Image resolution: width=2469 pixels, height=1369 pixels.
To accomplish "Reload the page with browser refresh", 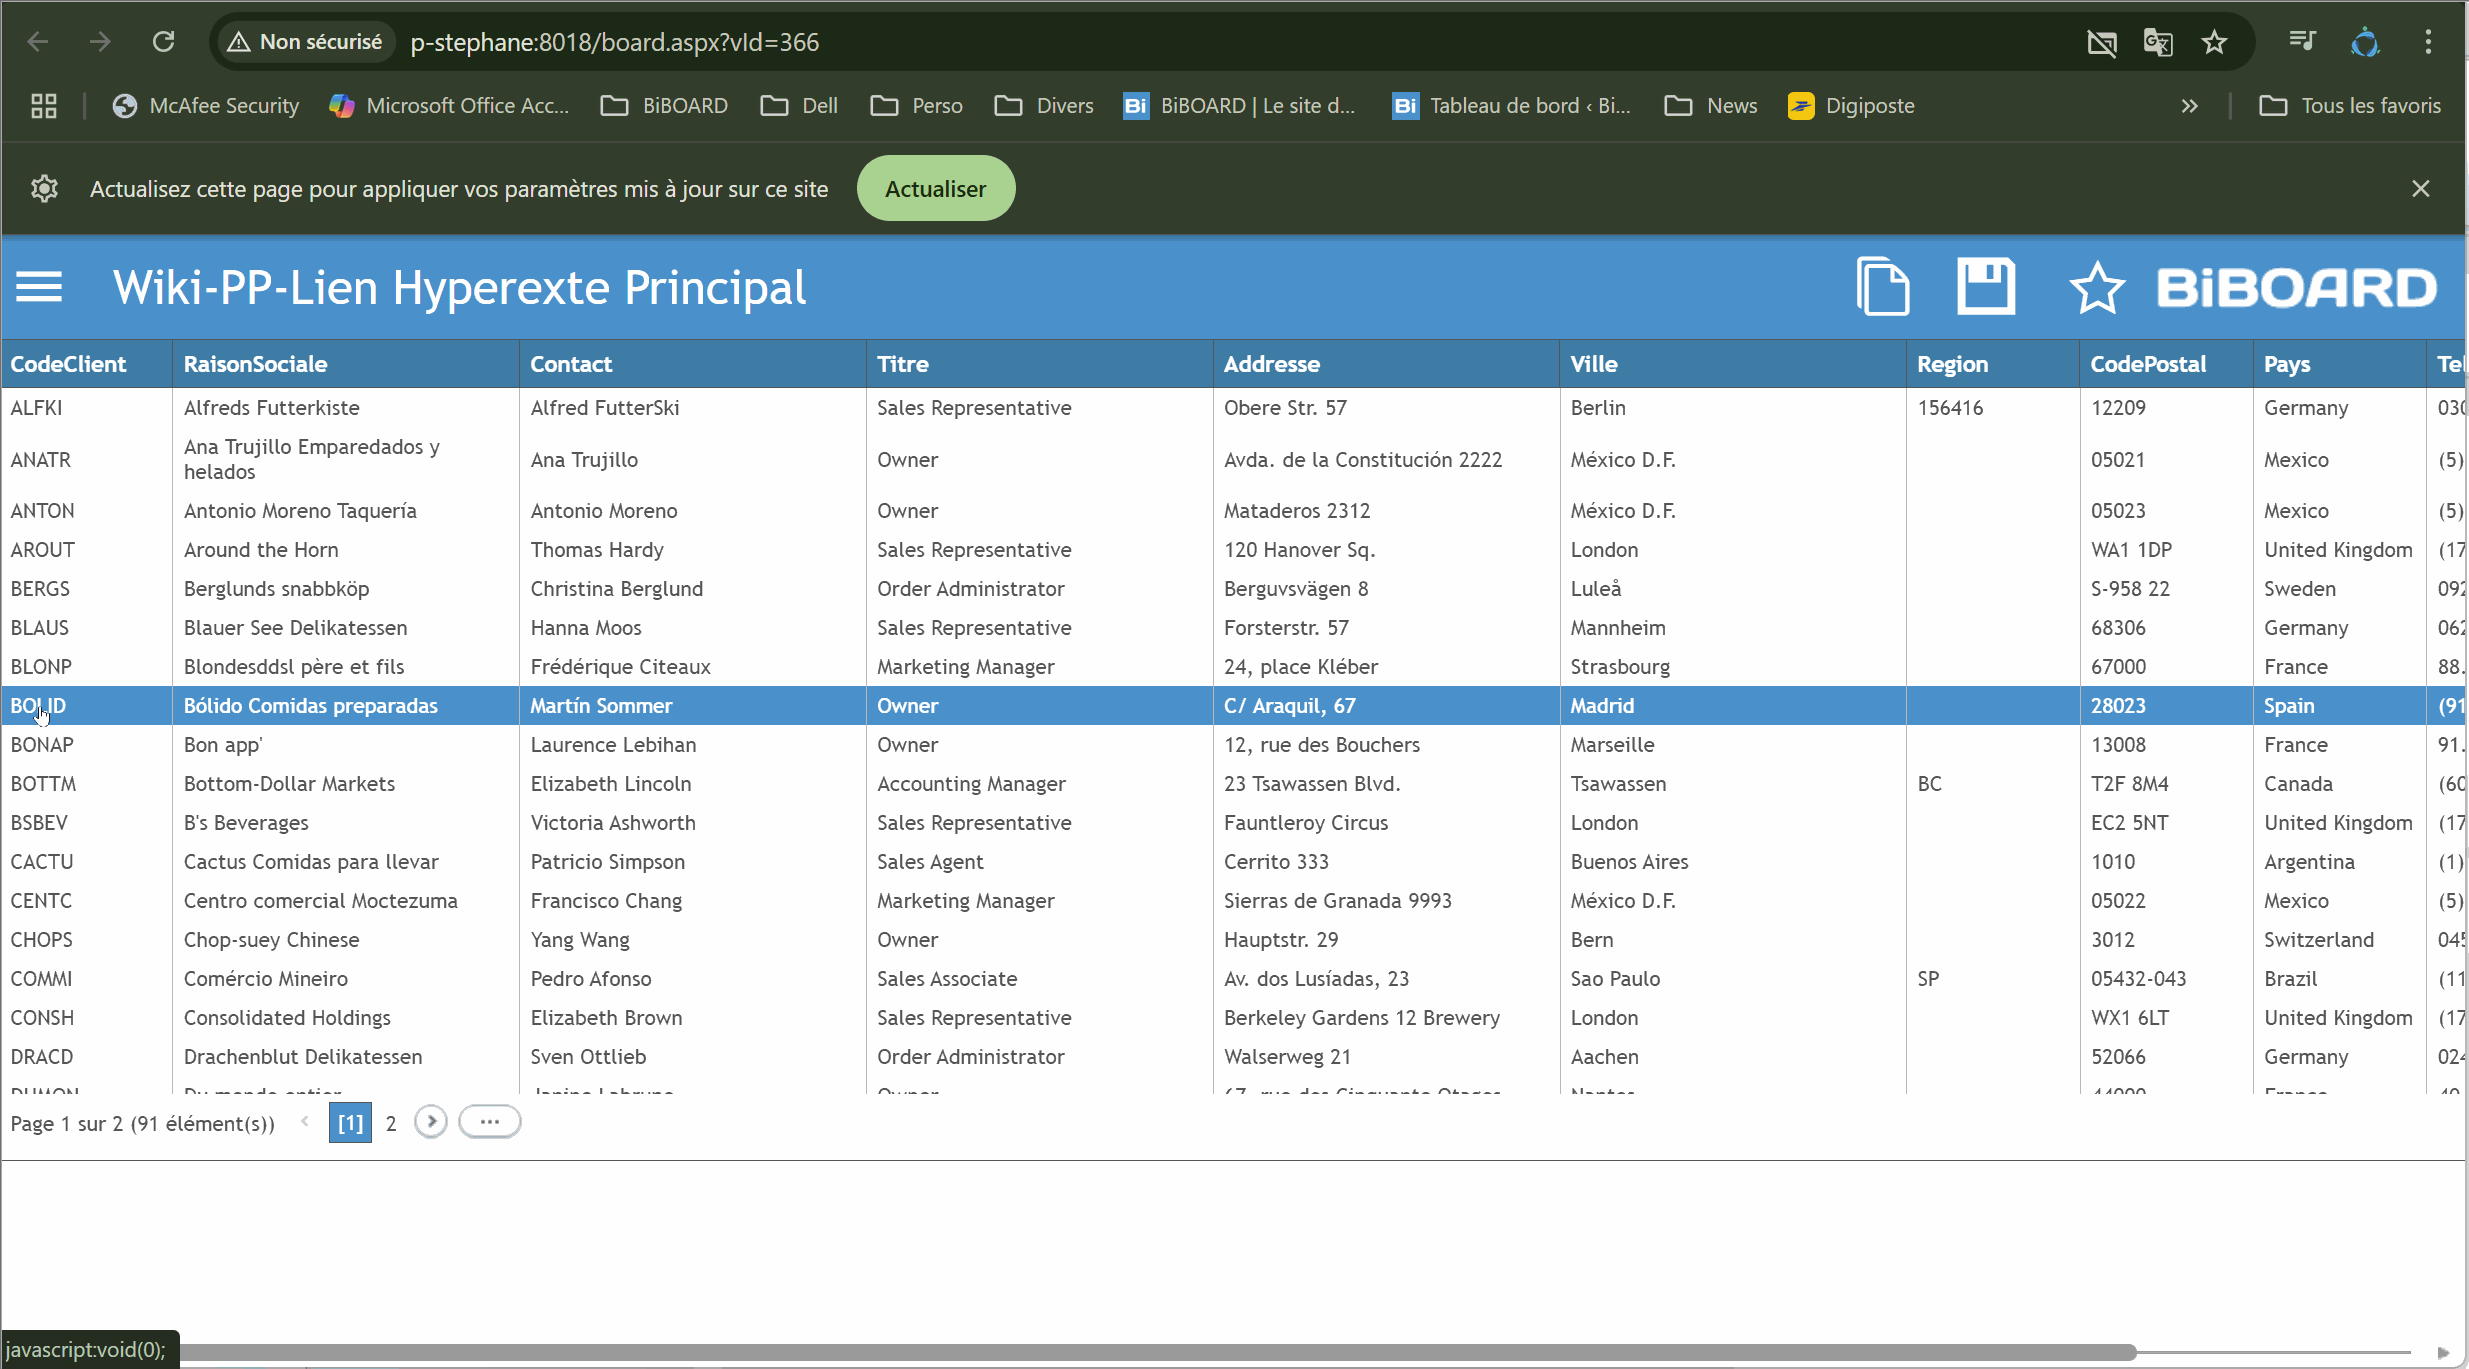I will click(164, 42).
